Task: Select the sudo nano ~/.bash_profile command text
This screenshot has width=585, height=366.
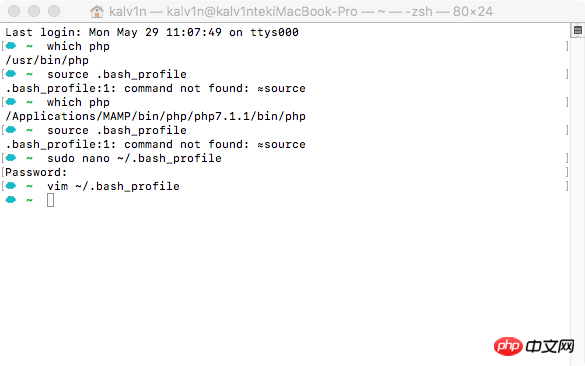Action: pyautogui.click(x=134, y=158)
